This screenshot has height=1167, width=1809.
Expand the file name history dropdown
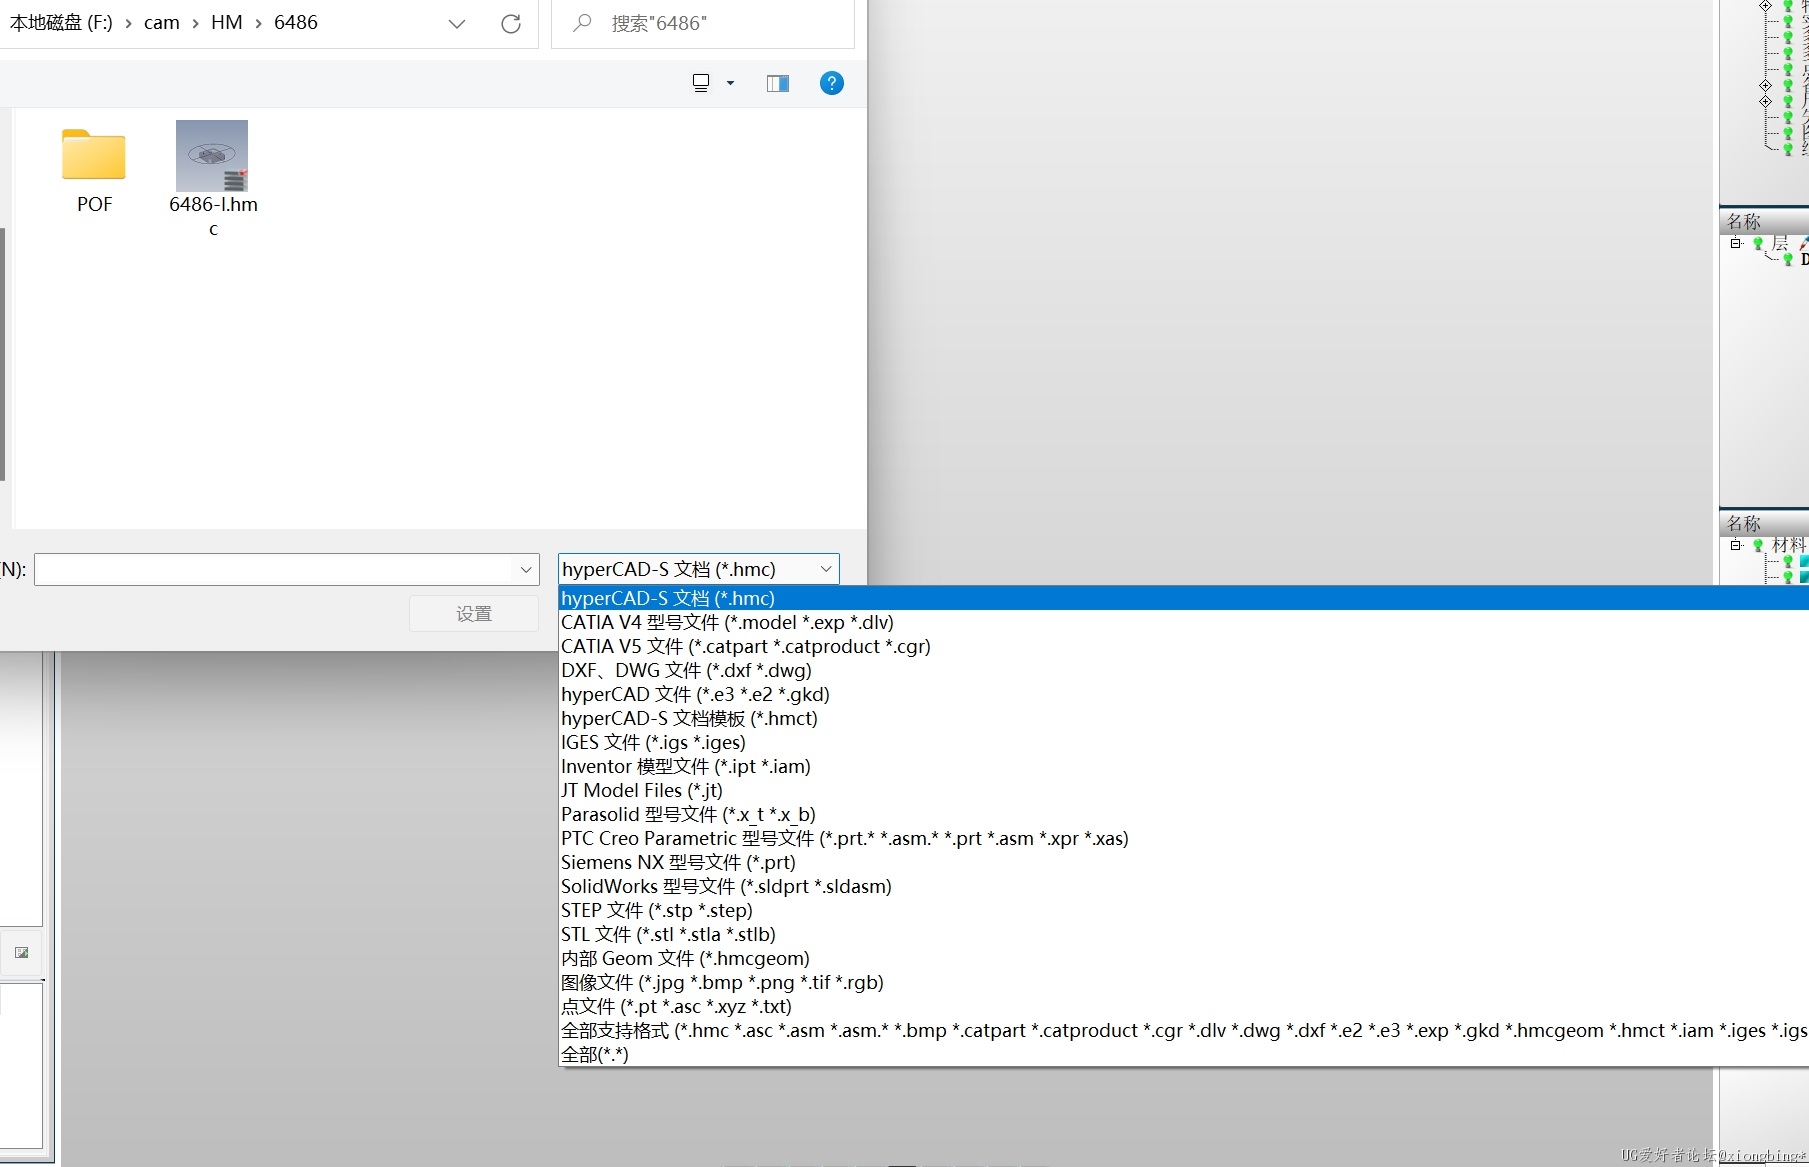tap(526, 569)
